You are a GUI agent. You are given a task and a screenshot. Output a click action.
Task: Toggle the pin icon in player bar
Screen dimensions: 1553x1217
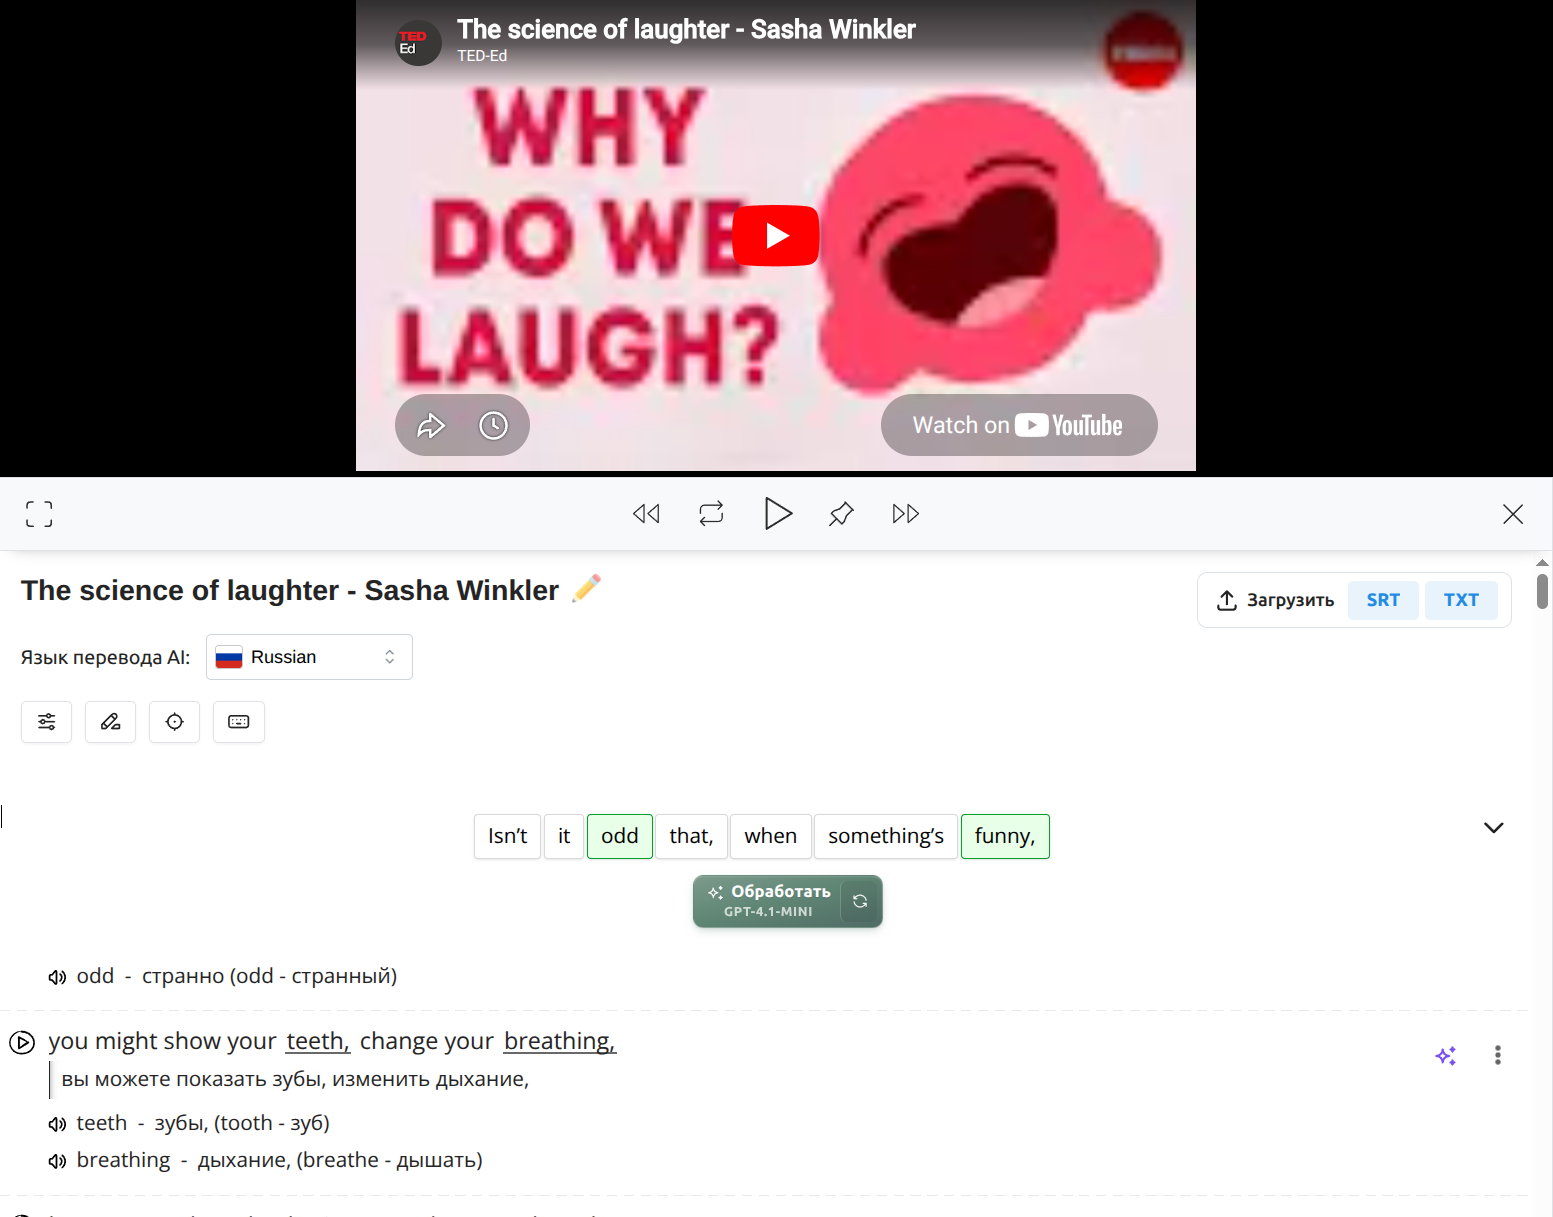841,514
